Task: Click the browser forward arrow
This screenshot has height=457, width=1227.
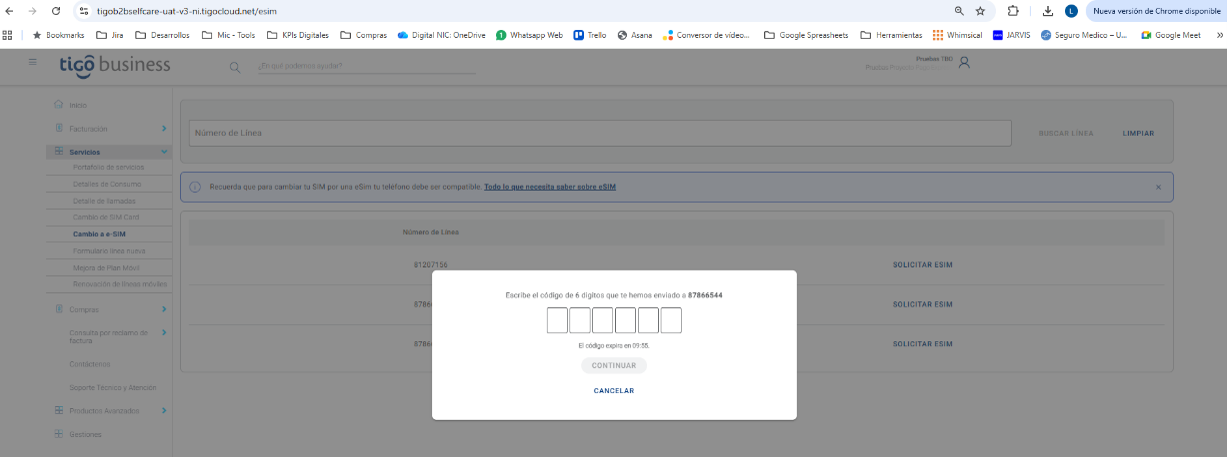Action: point(32,11)
